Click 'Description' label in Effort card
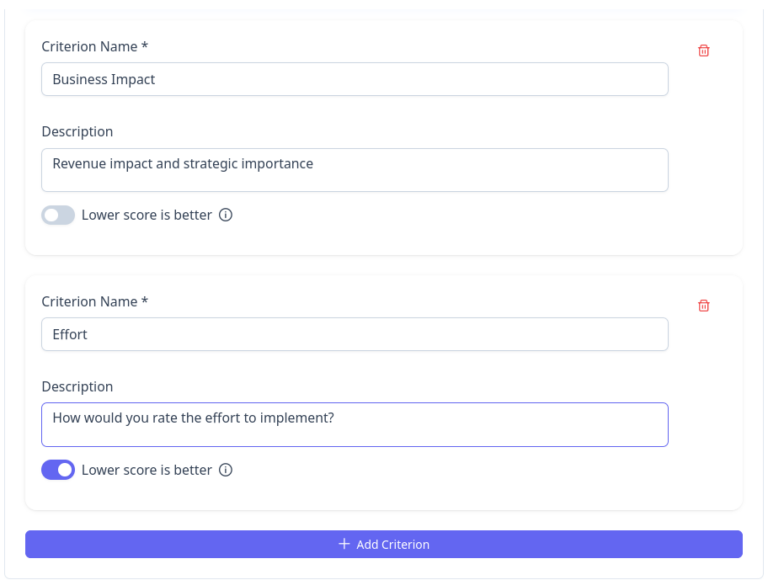The width and height of the screenshot is (768, 580). [77, 387]
